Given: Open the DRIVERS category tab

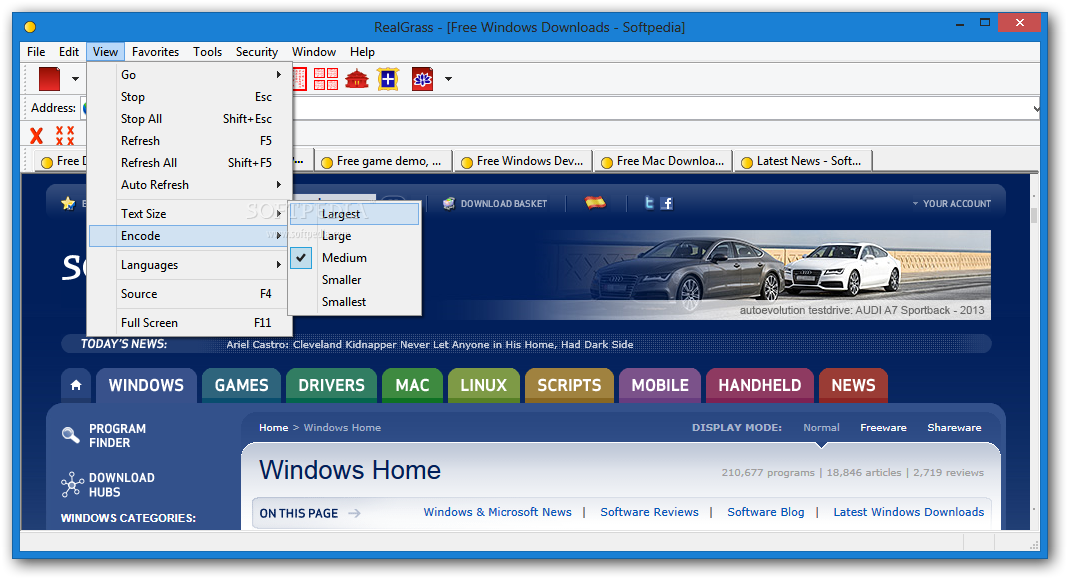Looking at the screenshot, I should click(x=331, y=386).
